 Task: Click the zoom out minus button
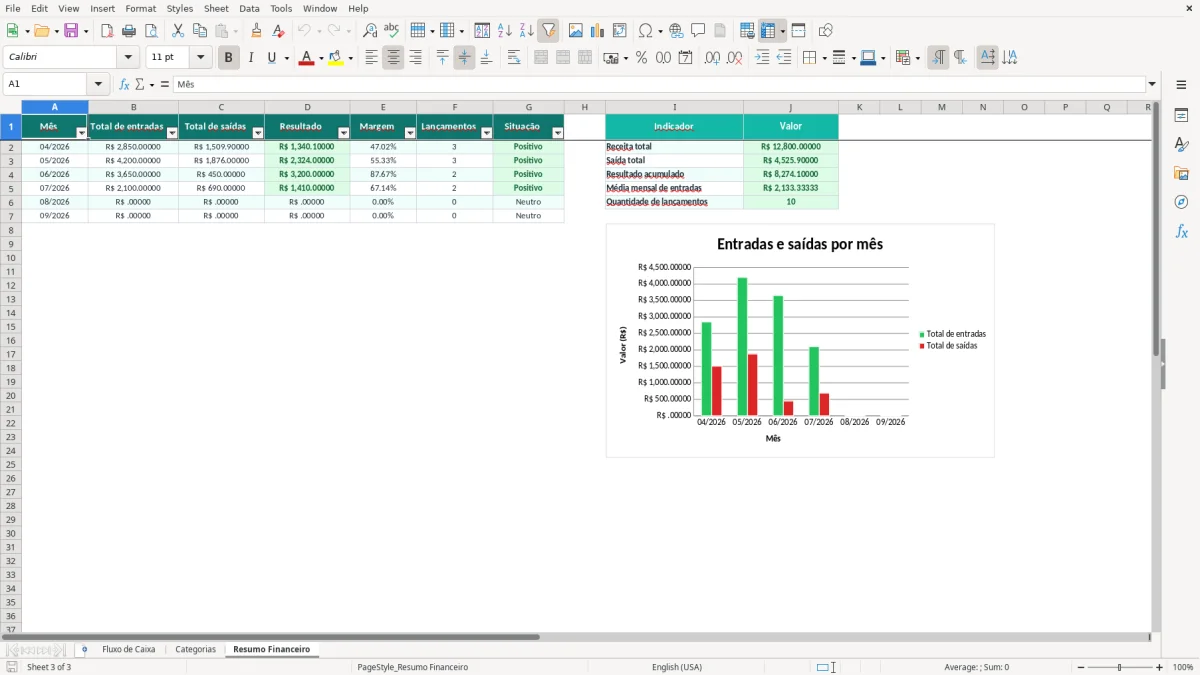coord(1081,667)
